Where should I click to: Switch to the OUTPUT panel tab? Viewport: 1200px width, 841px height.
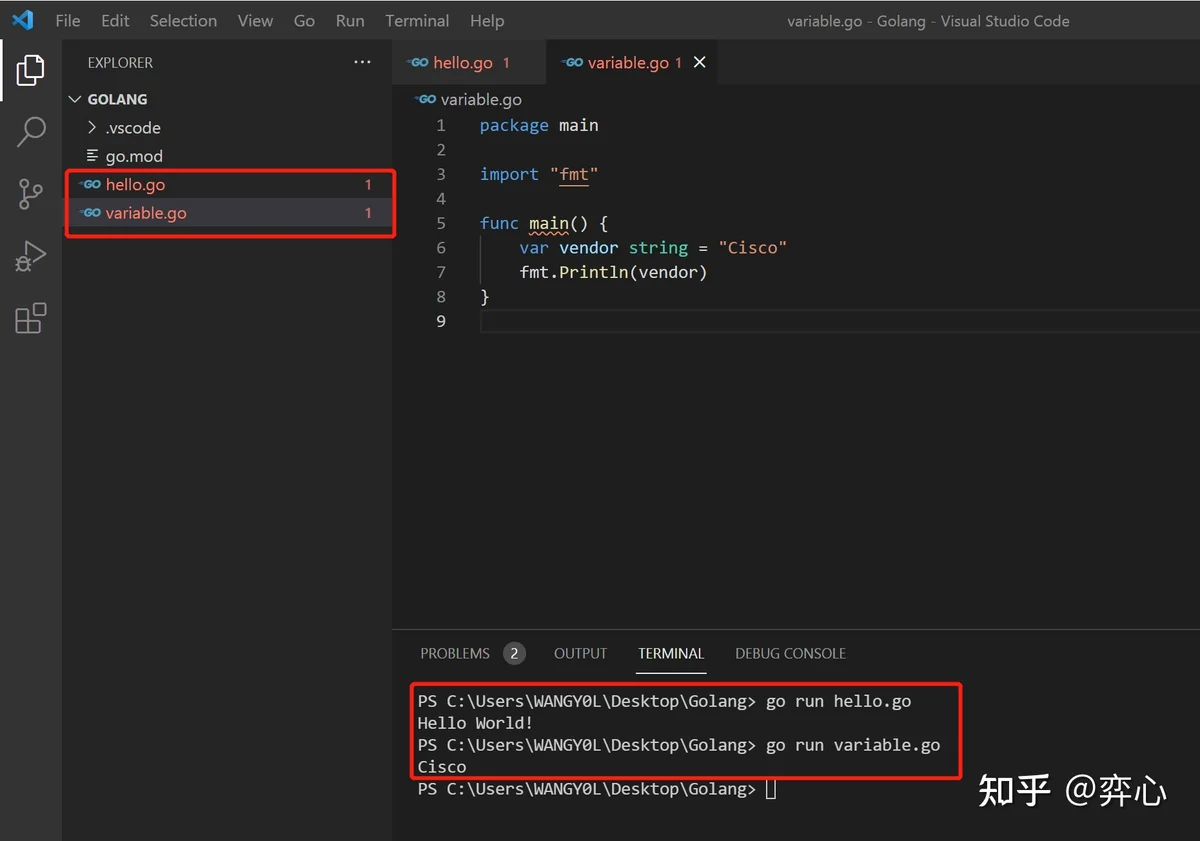click(581, 653)
